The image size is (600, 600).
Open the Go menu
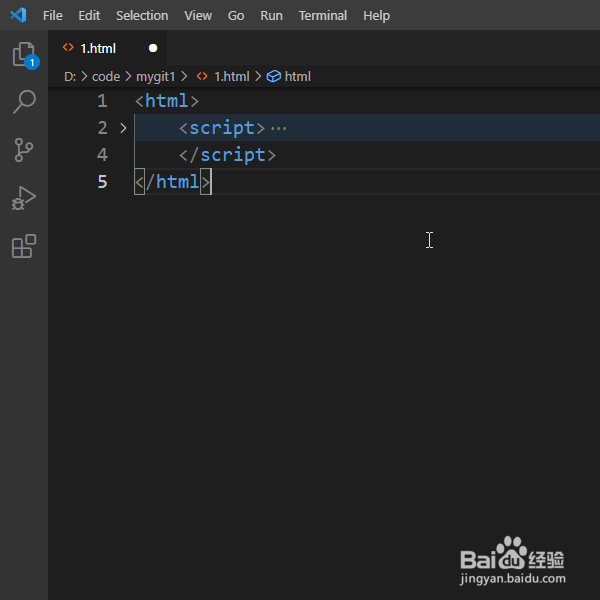click(236, 16)
